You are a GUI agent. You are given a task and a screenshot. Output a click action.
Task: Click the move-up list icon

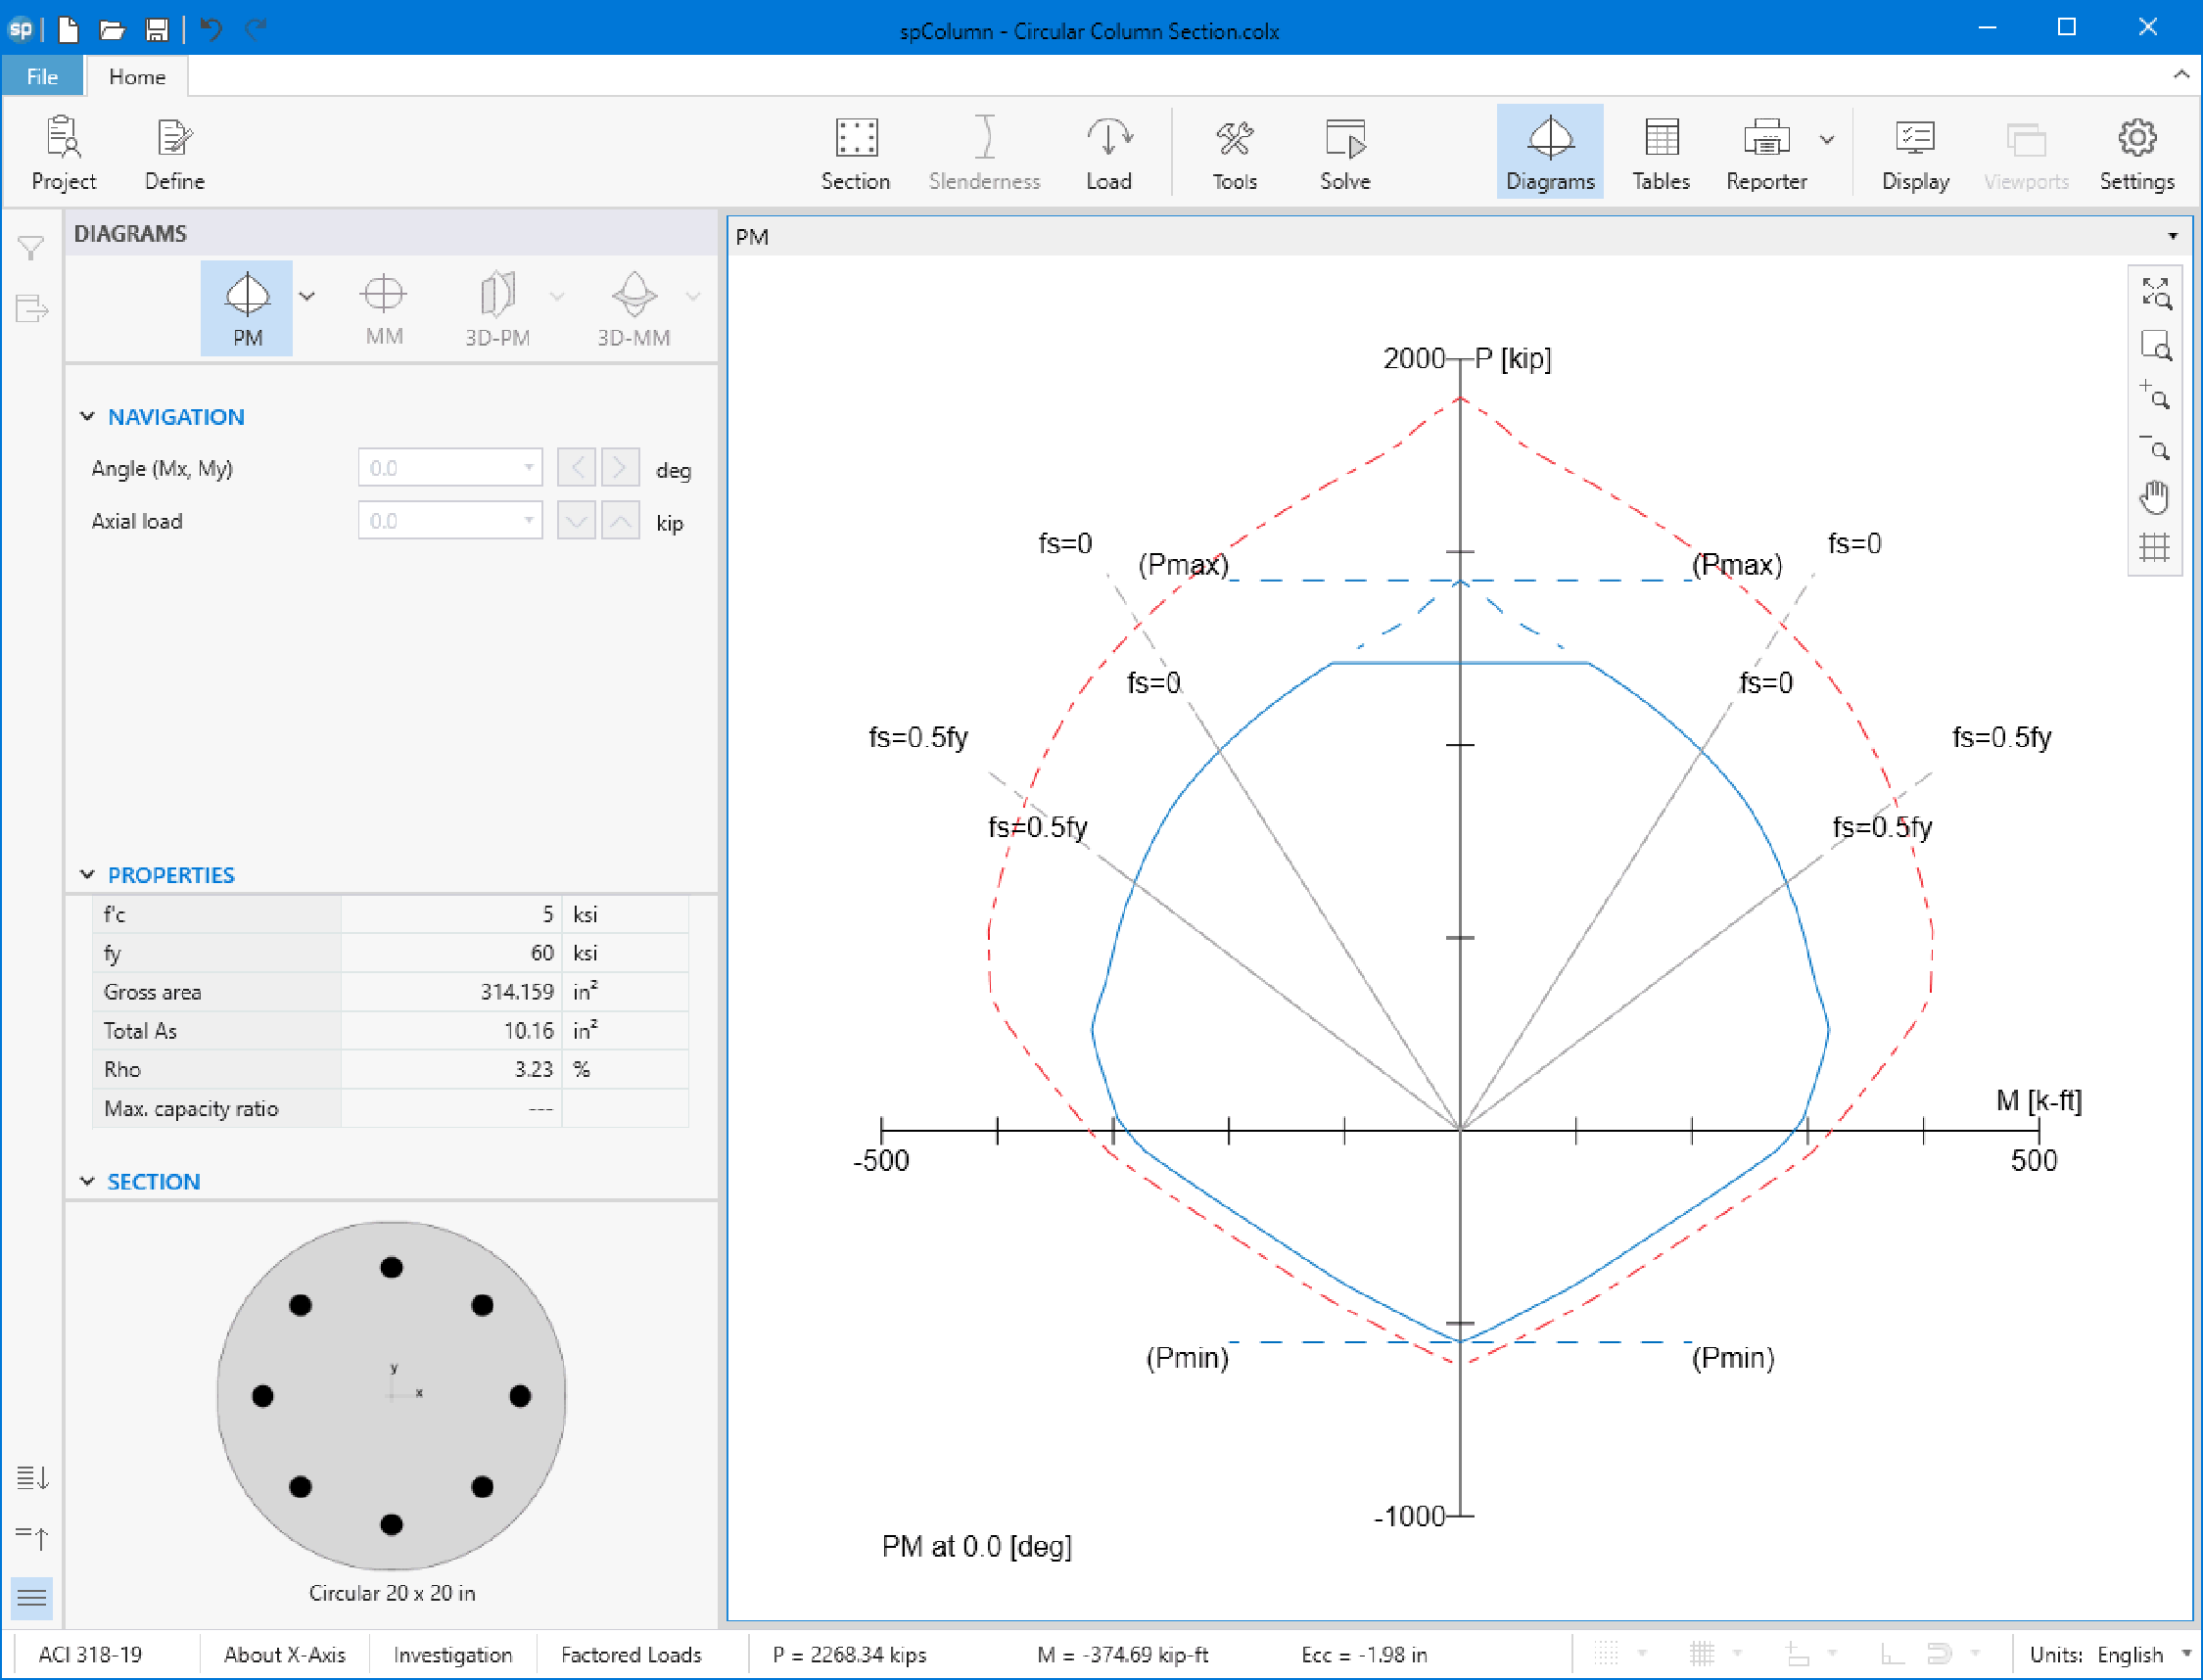pos(32,1537)
